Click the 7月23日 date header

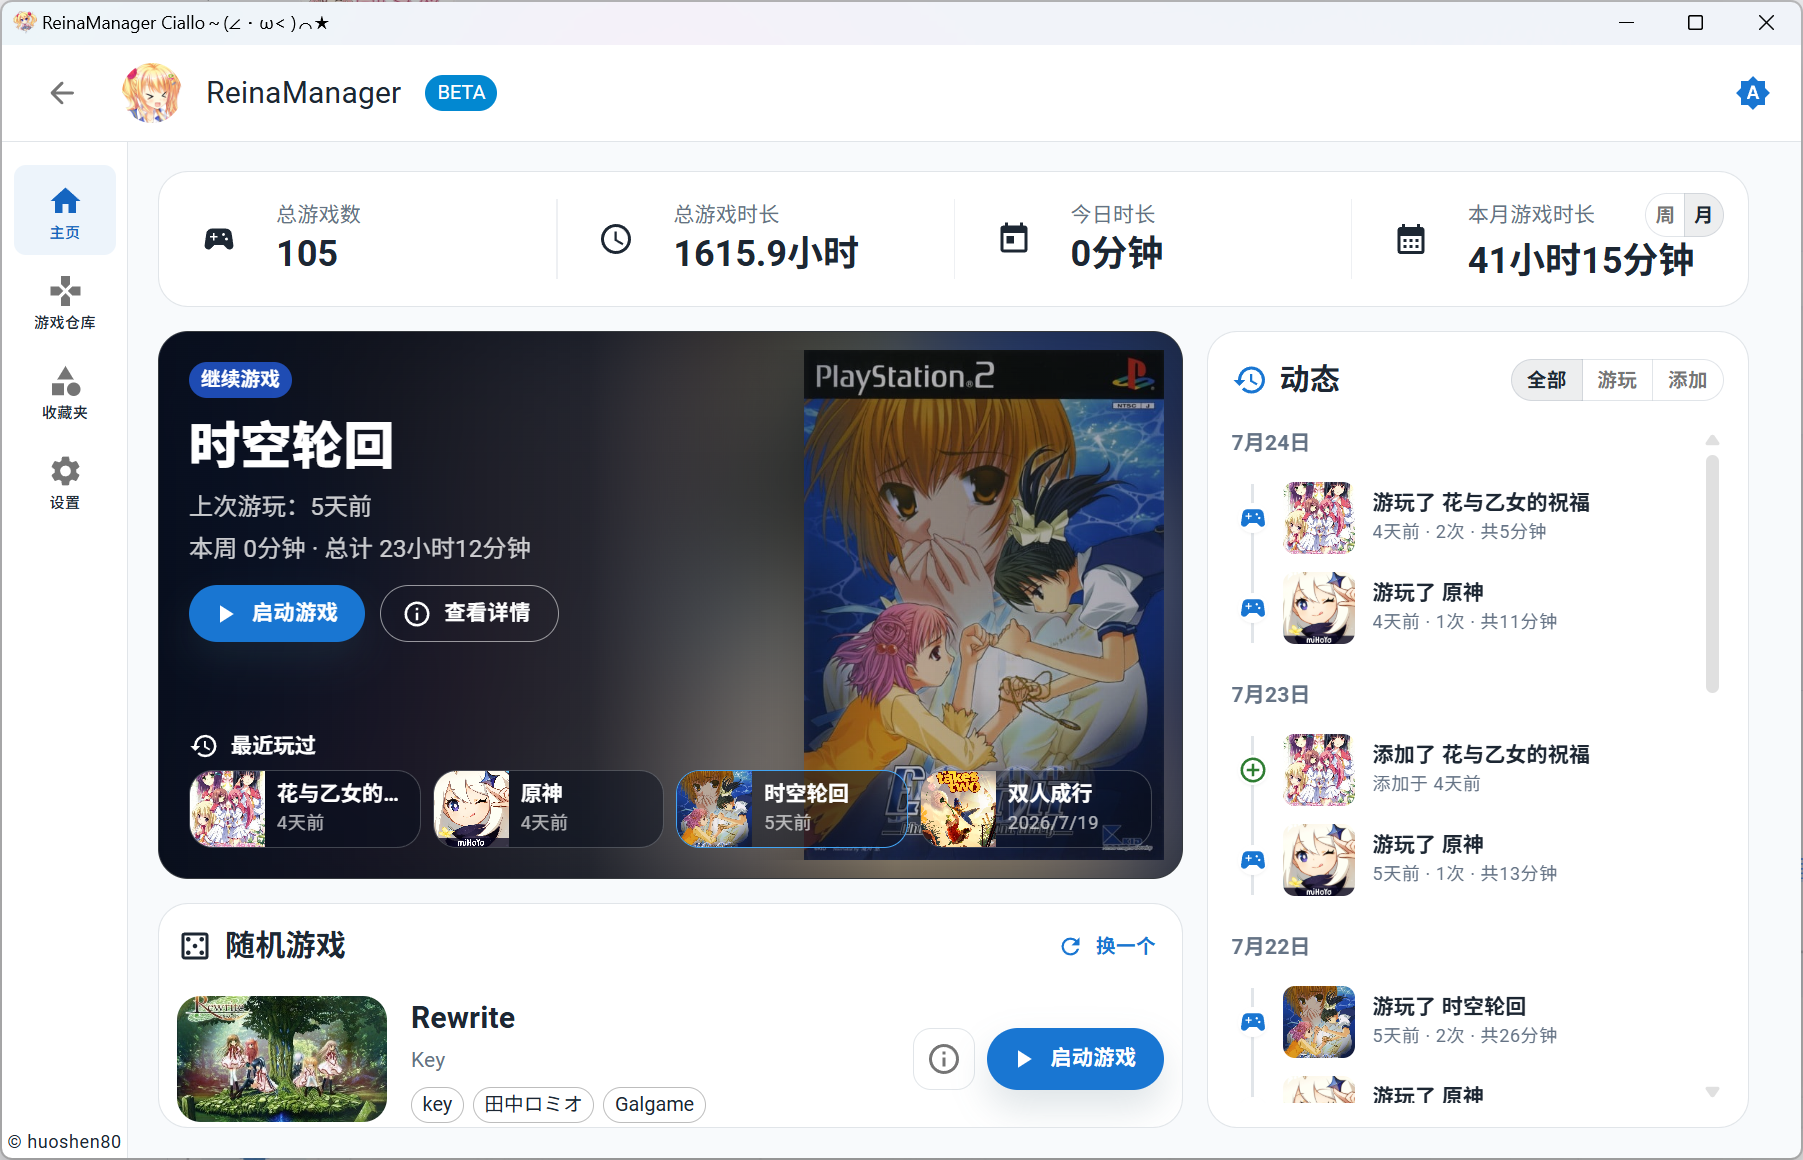(1270, 695)
